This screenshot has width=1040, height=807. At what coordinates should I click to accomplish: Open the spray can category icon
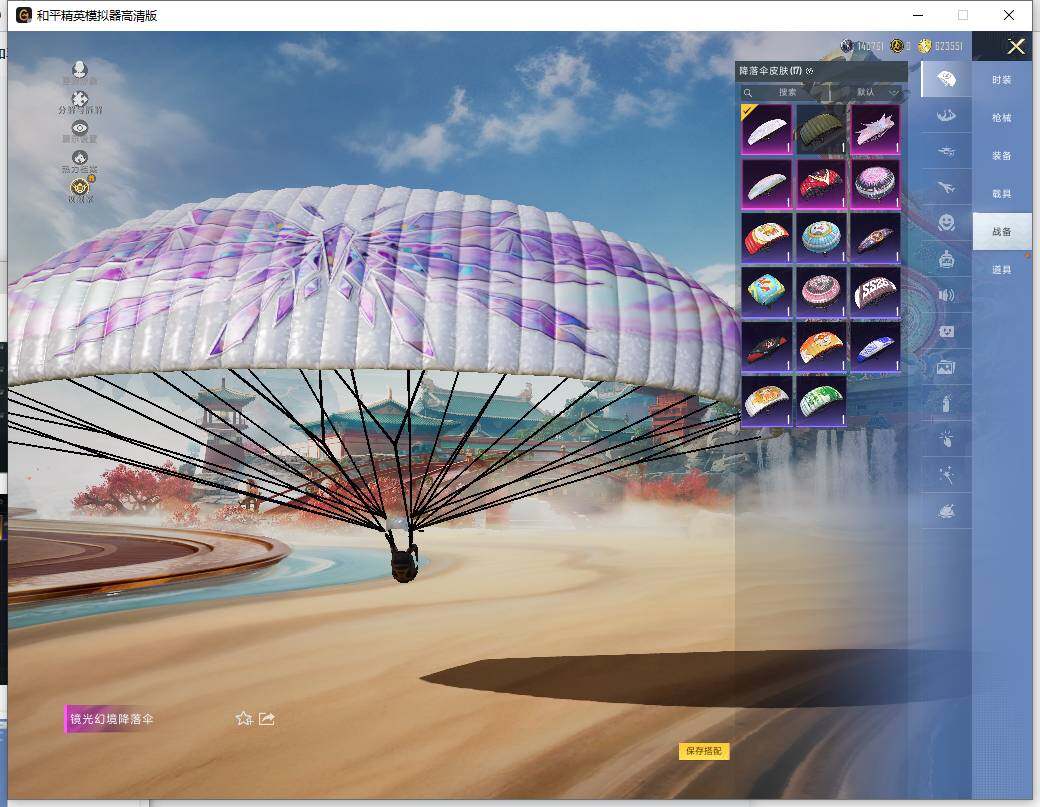pyautogui.click(x=946, y=403)
